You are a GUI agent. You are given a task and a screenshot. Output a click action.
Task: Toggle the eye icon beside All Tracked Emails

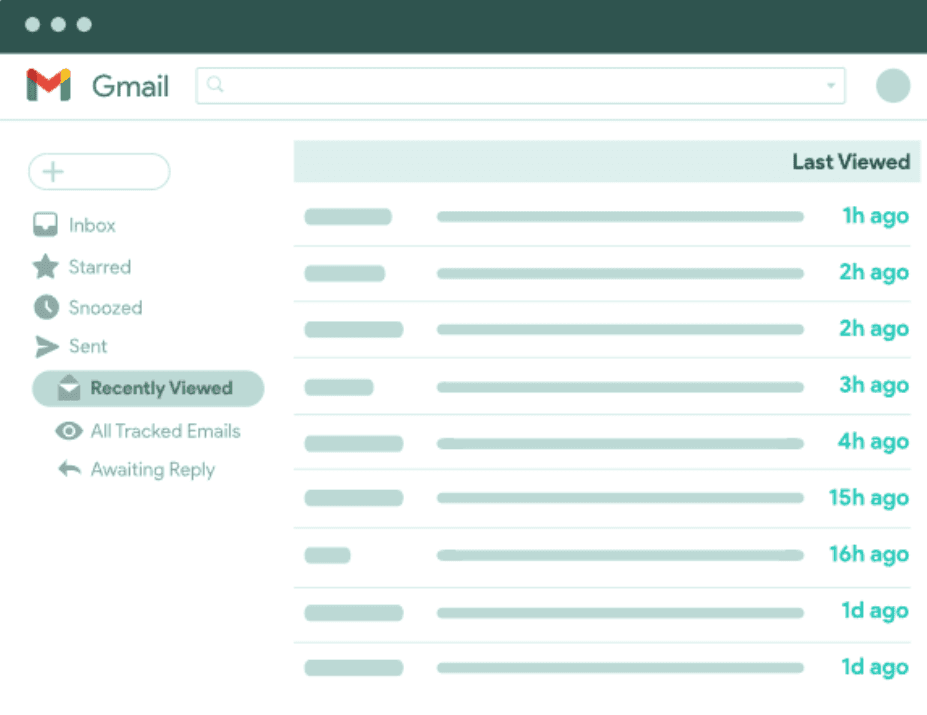68,431
